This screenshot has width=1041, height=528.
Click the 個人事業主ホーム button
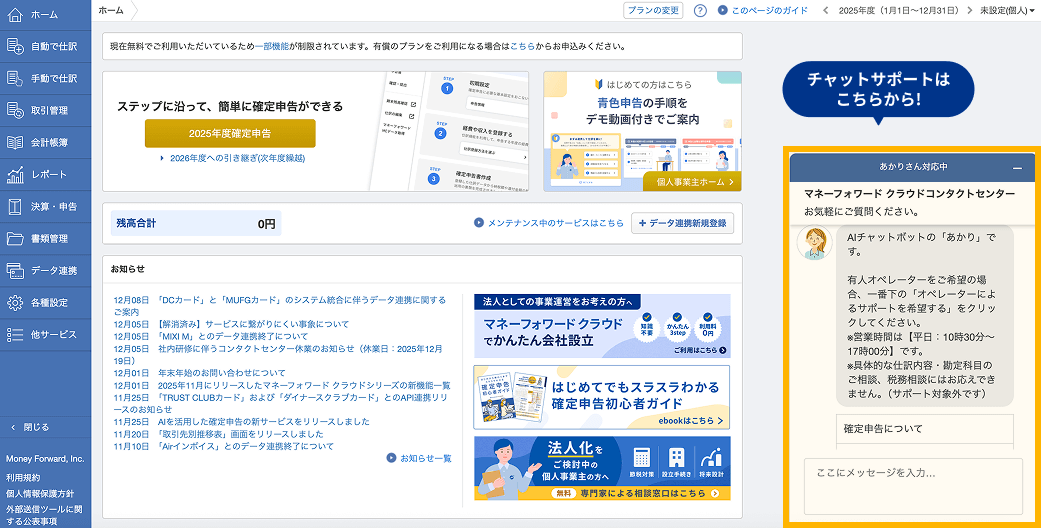pos(692,181)
